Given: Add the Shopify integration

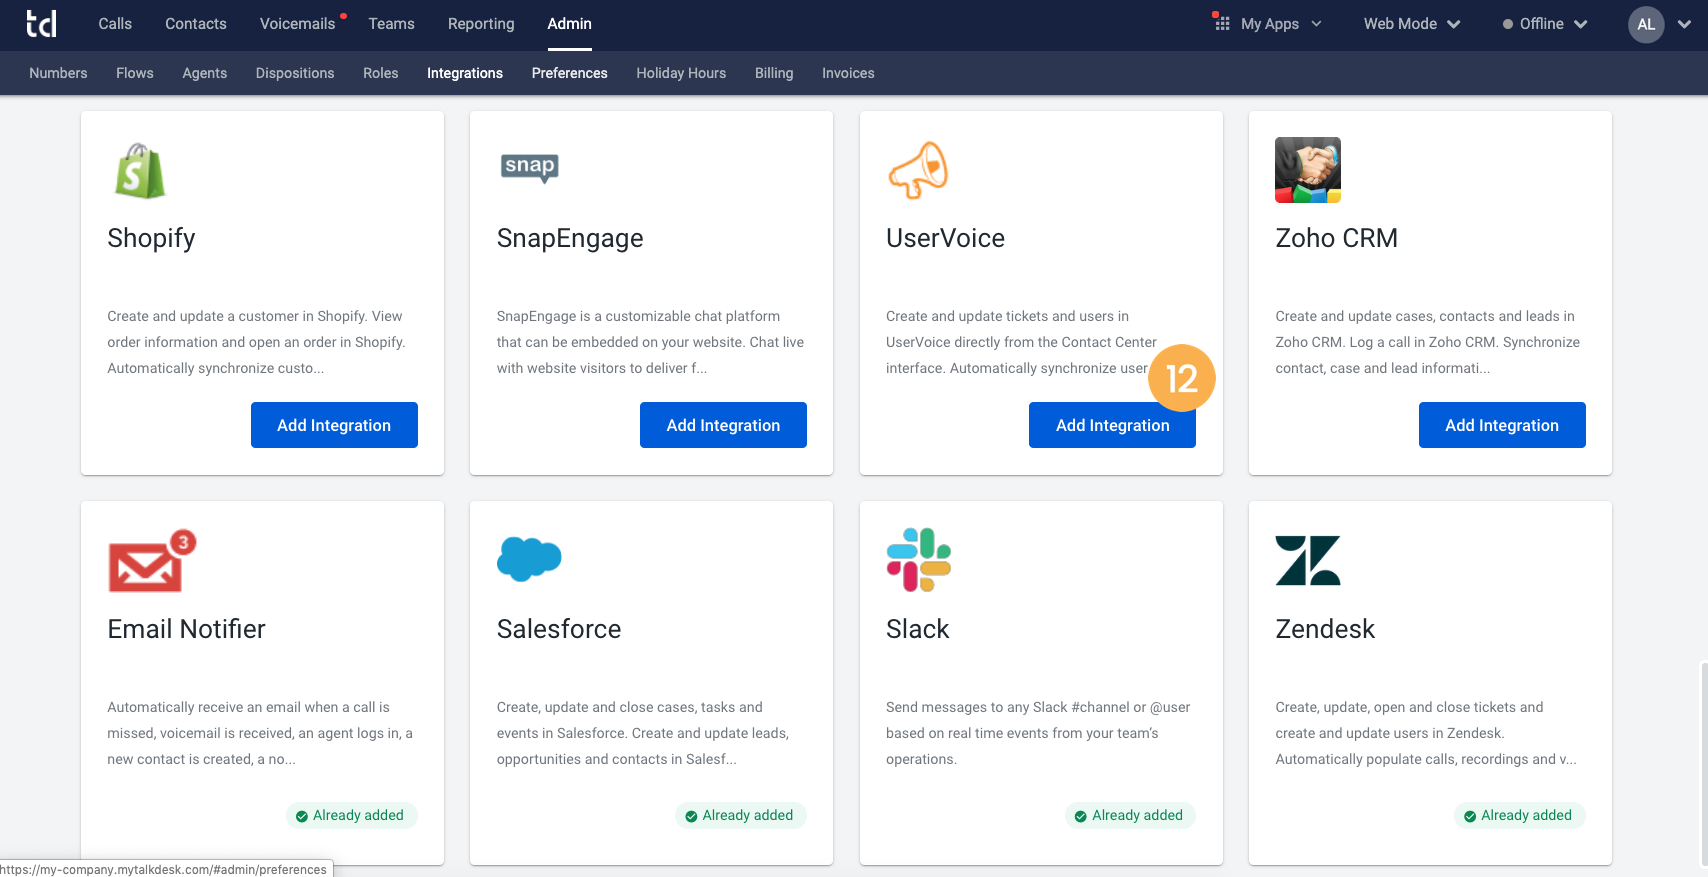Looking at the screenshot, I should 334,425.
